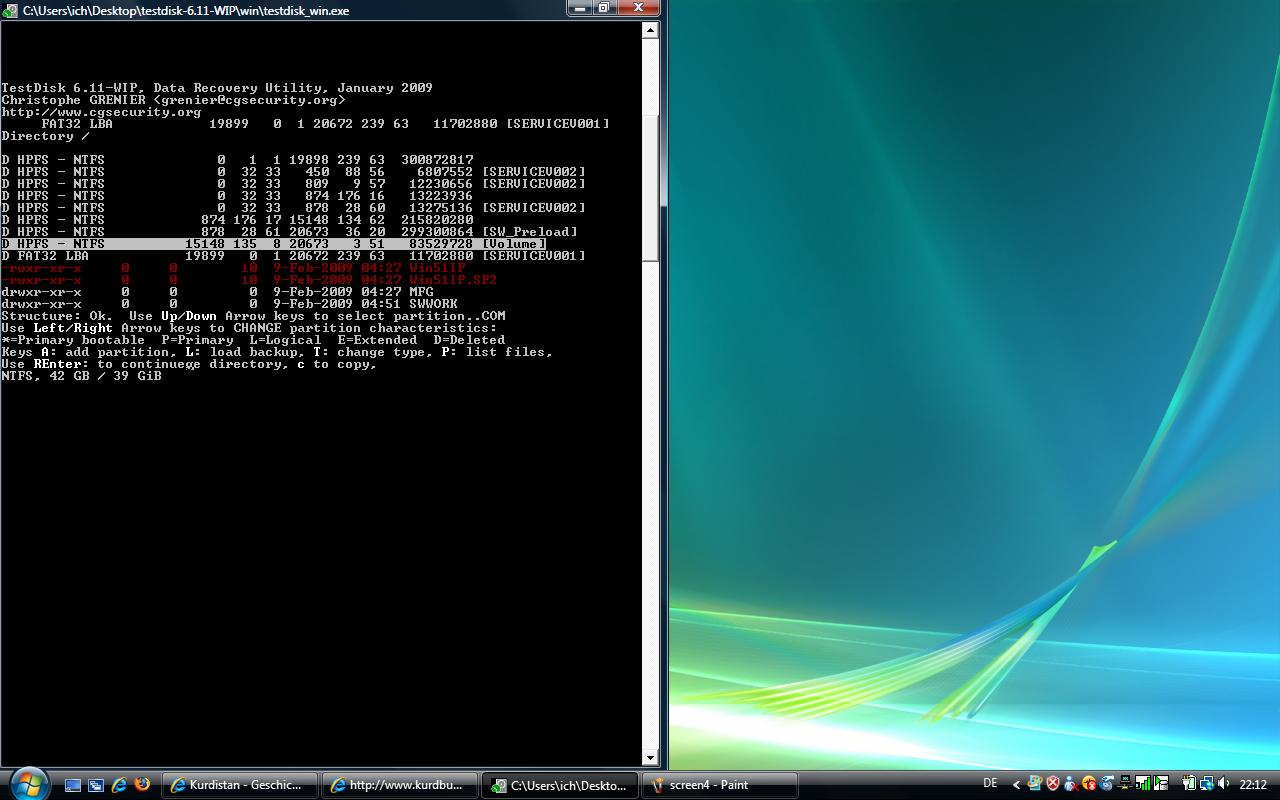Image resolution: width=1280 pixels, height=800 pixels.
Task: Click the 'E=Extended' legend text
Action: click(377, 340)
